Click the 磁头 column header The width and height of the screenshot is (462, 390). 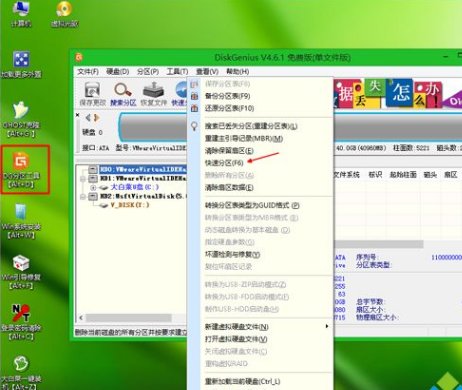[430, 175]
